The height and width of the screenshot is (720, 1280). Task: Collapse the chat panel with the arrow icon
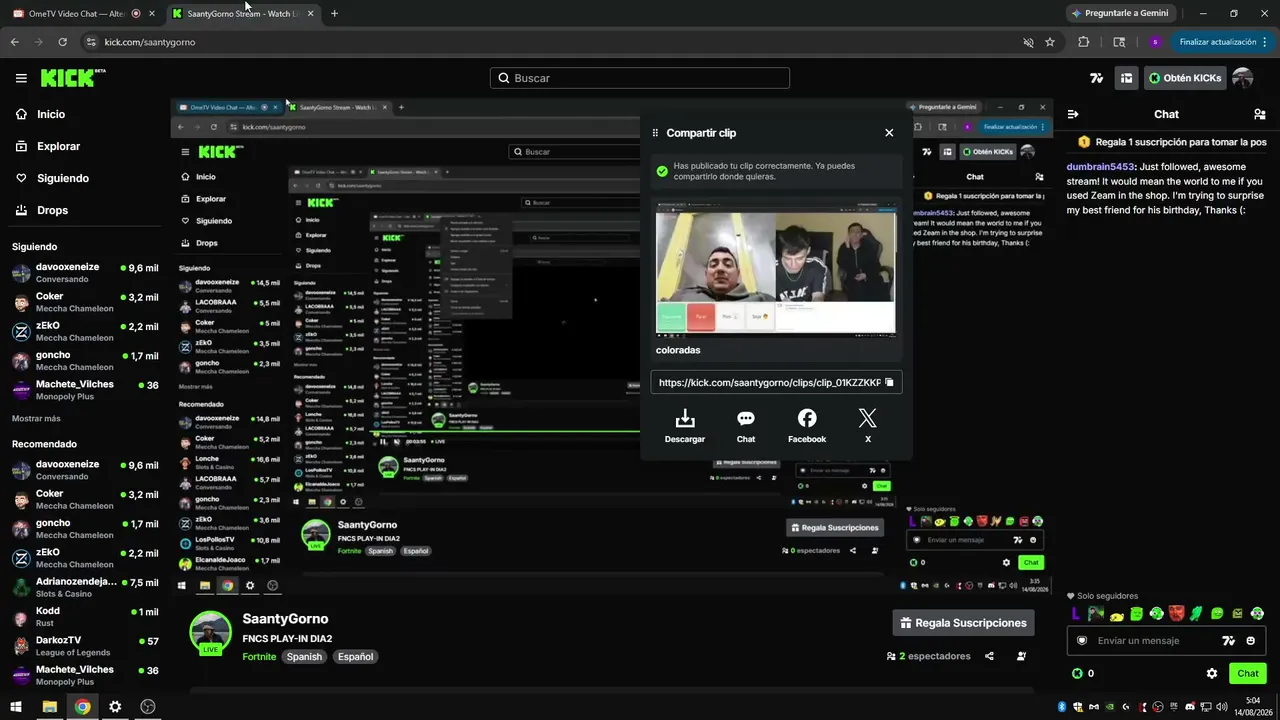[x=1073, y=114]
